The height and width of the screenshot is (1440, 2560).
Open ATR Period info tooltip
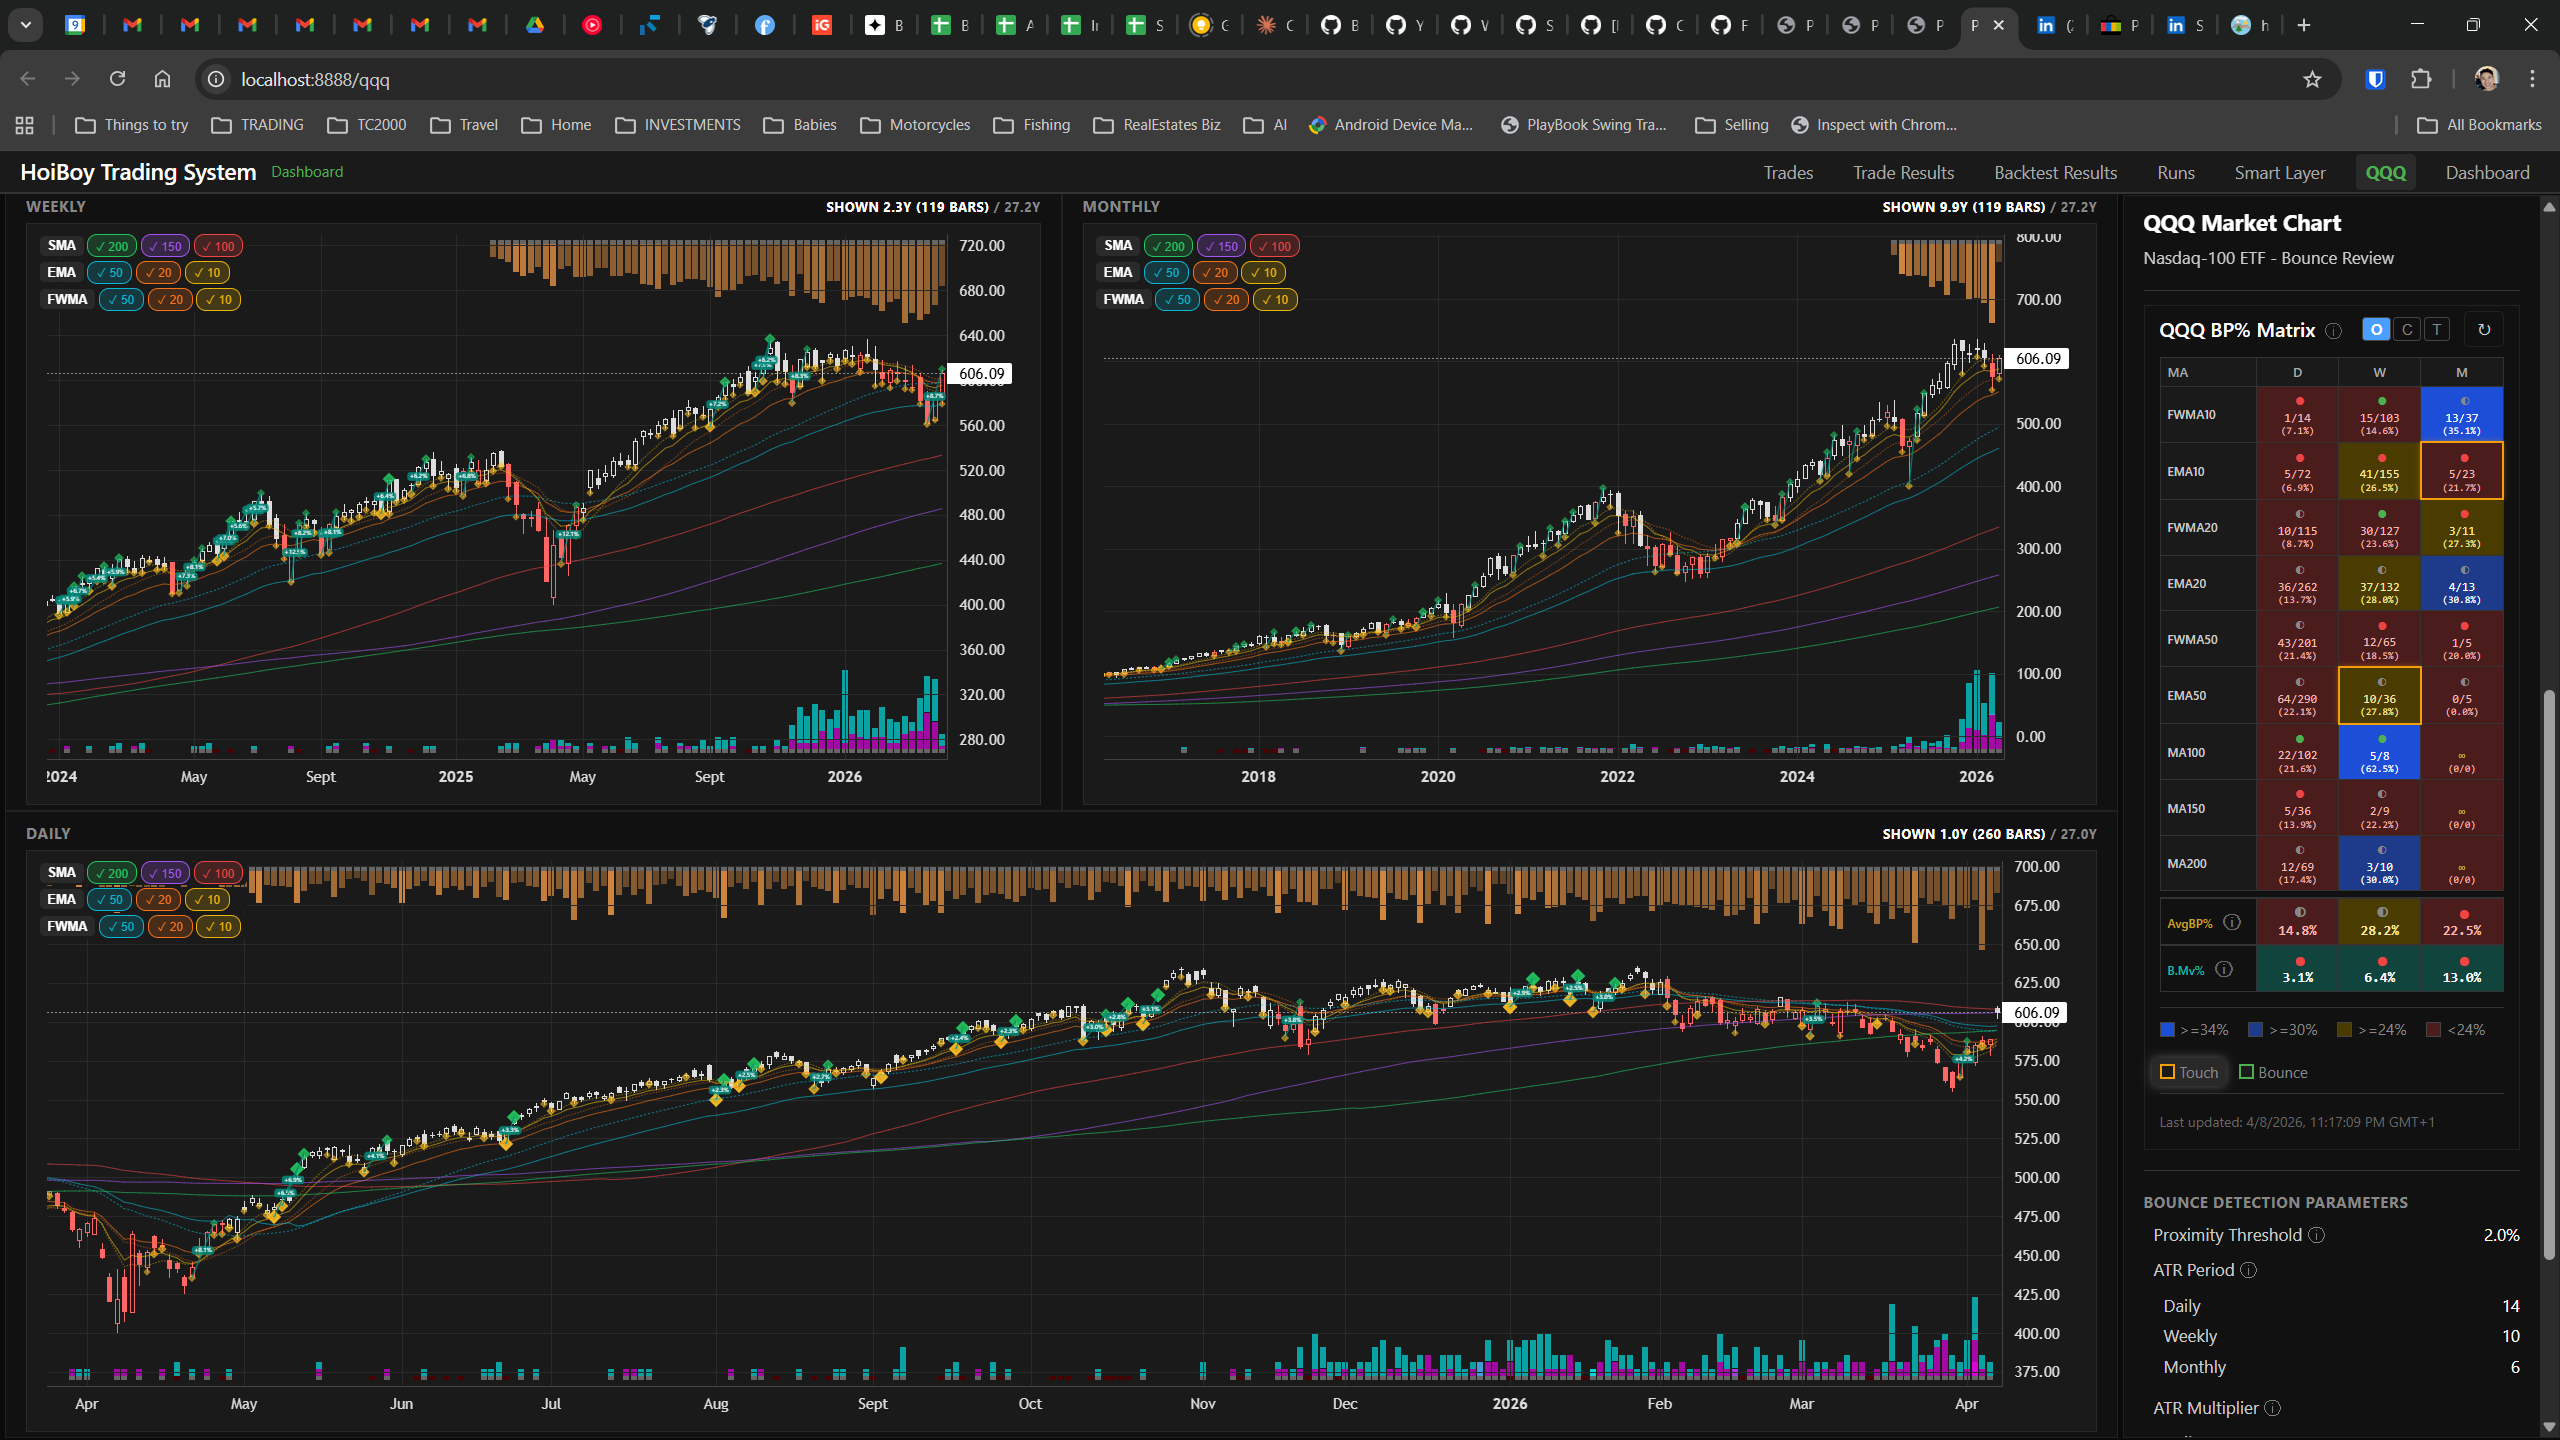point(2249,1270)
